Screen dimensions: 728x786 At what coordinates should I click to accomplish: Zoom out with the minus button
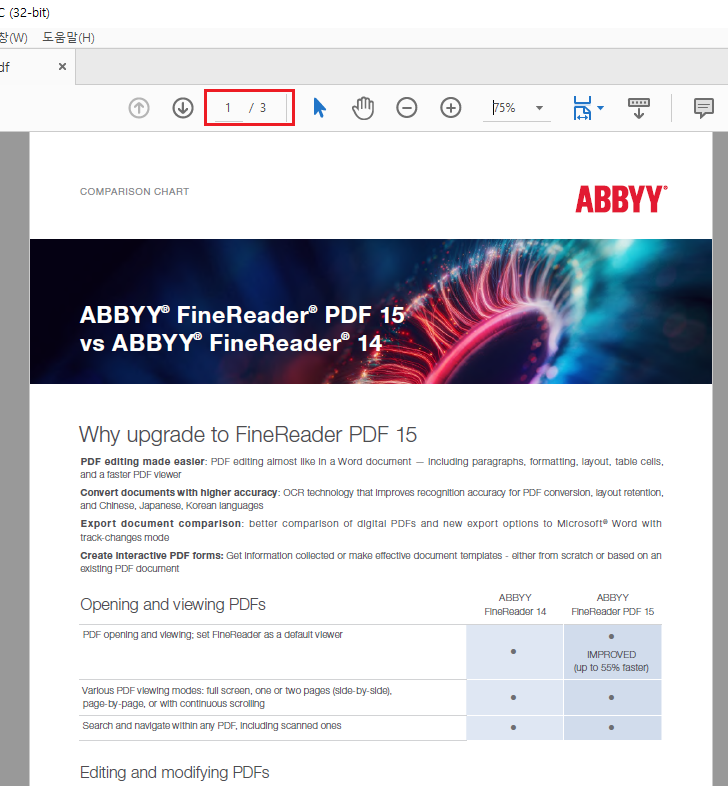click(407, 108)
